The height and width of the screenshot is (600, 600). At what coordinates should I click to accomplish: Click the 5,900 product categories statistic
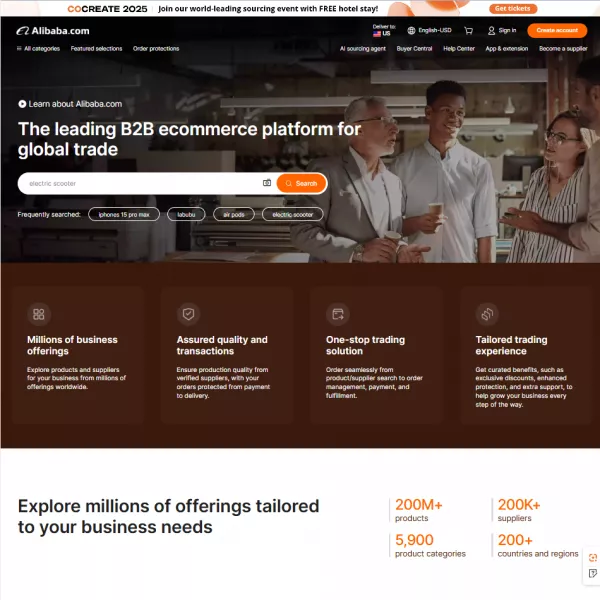[430, 545]
